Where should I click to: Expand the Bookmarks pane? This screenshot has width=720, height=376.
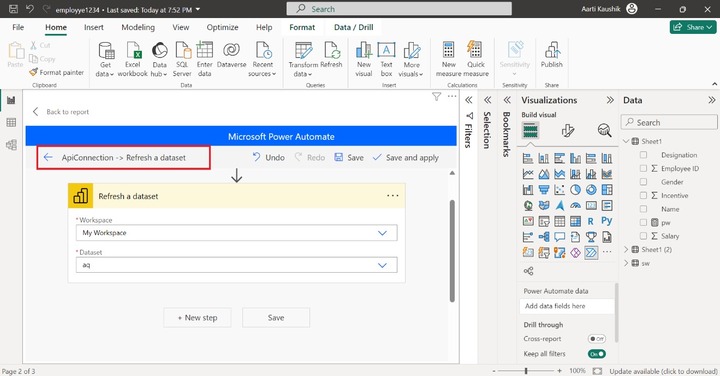(506, 100)
